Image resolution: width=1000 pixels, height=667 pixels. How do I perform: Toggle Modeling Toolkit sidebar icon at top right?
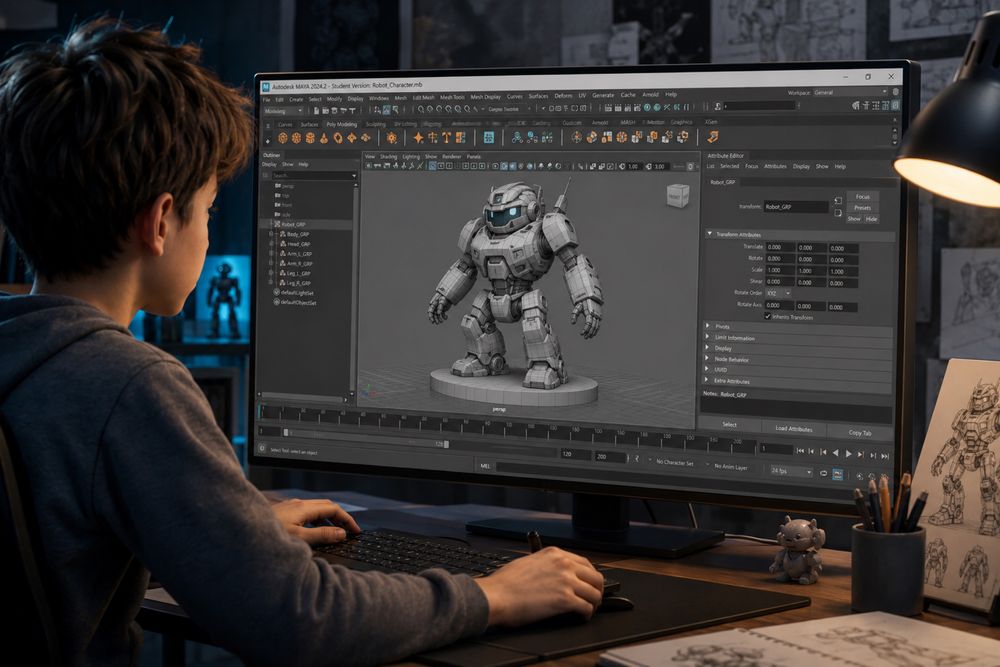point(855,105)
